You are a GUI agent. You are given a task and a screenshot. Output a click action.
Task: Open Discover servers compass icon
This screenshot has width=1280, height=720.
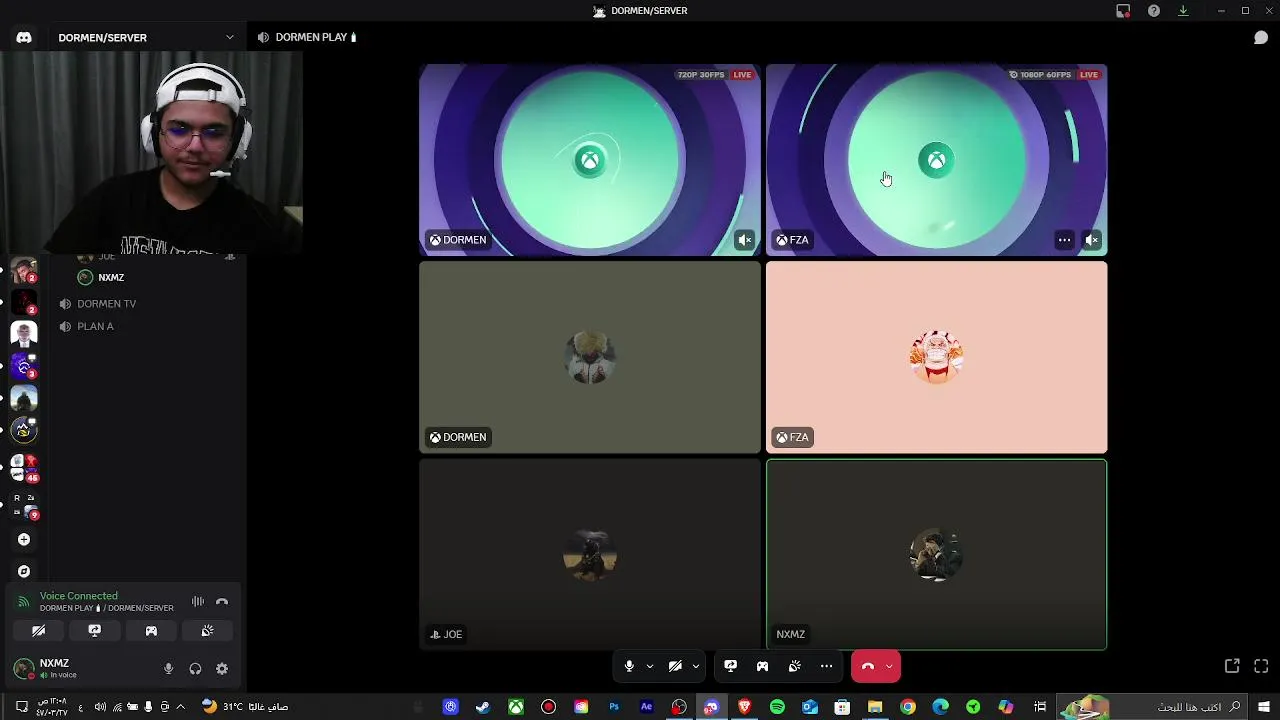pos(24,572)
